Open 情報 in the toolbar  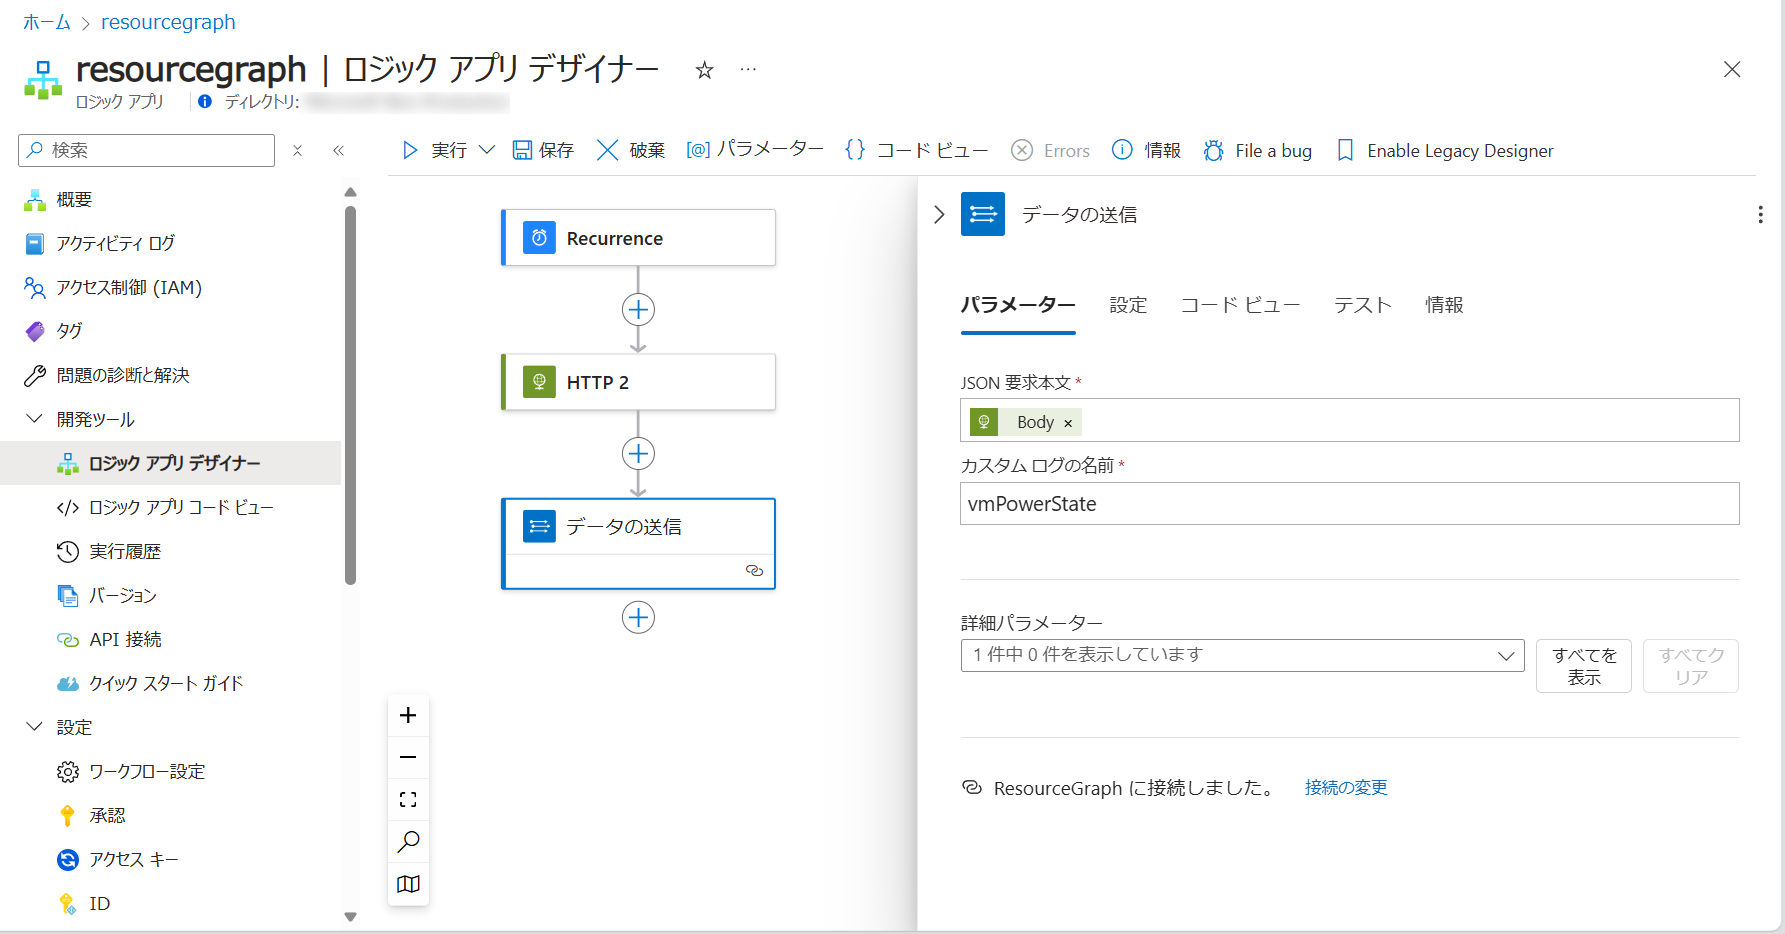[1147, 150]
